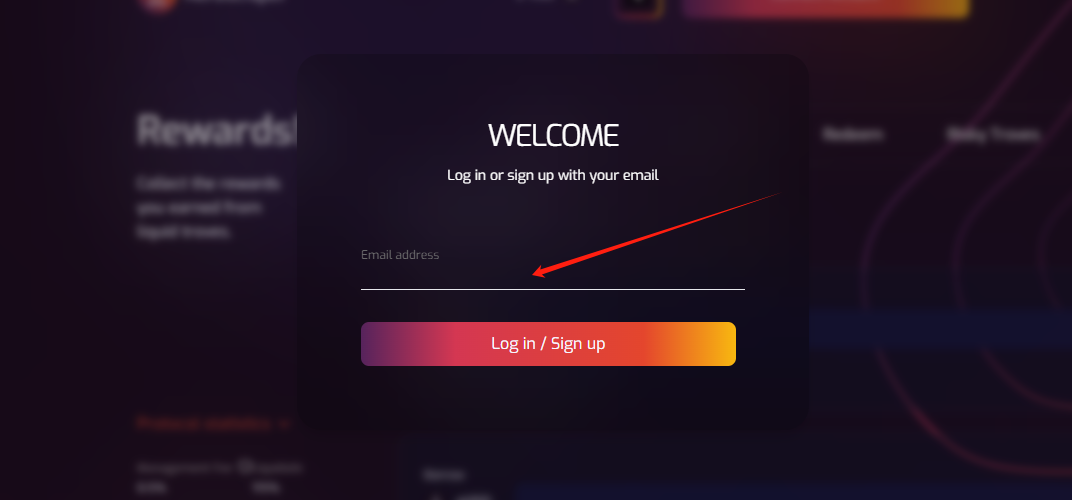Screen dimensions: 1072x500
Task: Select the small square icon button in header
Action: [x=639, y=5]
